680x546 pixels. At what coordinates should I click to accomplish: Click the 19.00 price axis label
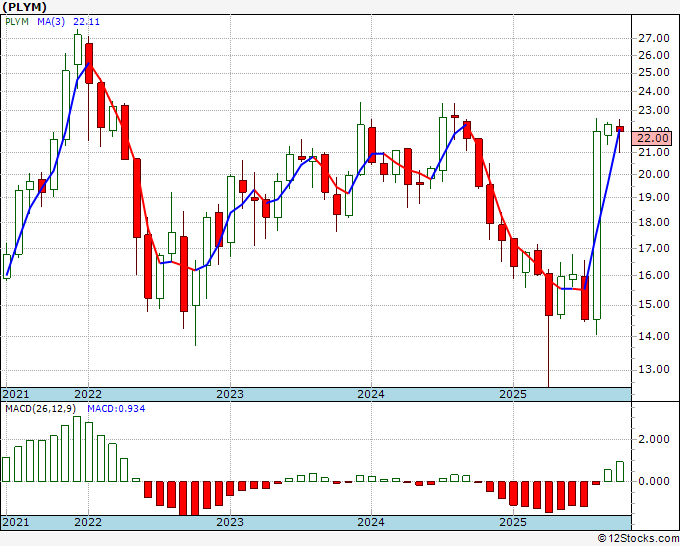point(654,197)
